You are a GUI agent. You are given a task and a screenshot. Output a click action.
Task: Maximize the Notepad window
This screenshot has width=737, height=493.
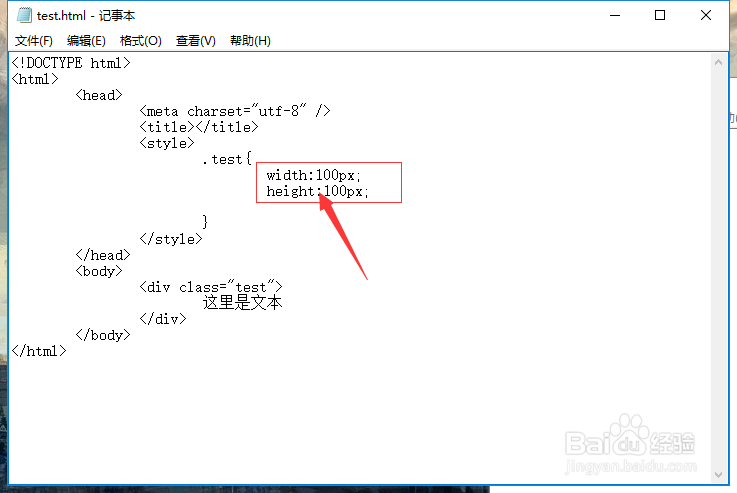660,16
